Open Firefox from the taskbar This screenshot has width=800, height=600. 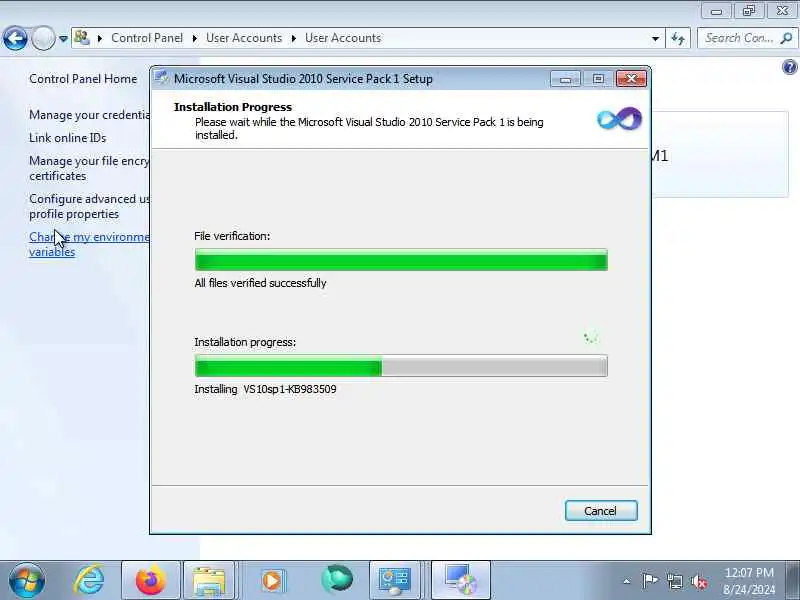[x=151, y=581]
